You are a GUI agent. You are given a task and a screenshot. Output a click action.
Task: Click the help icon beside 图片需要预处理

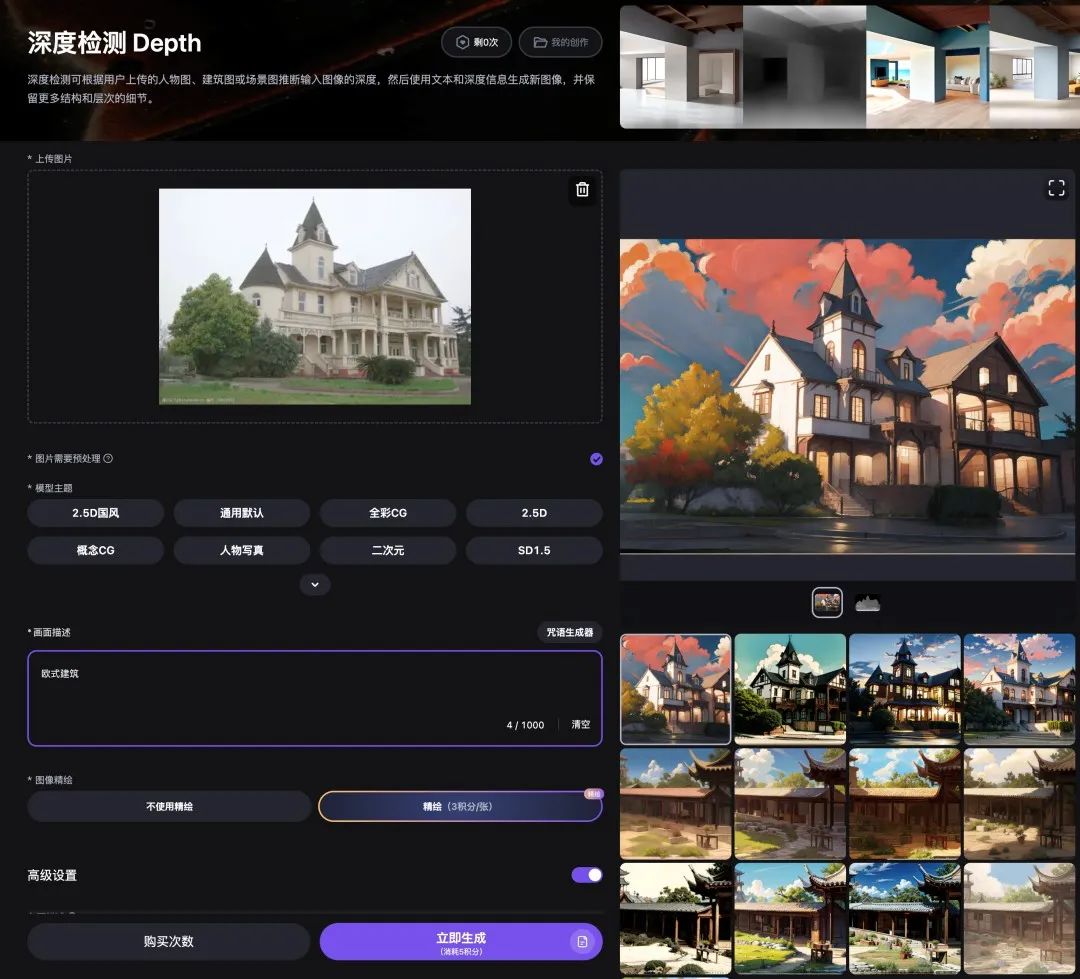pos(108,459)
